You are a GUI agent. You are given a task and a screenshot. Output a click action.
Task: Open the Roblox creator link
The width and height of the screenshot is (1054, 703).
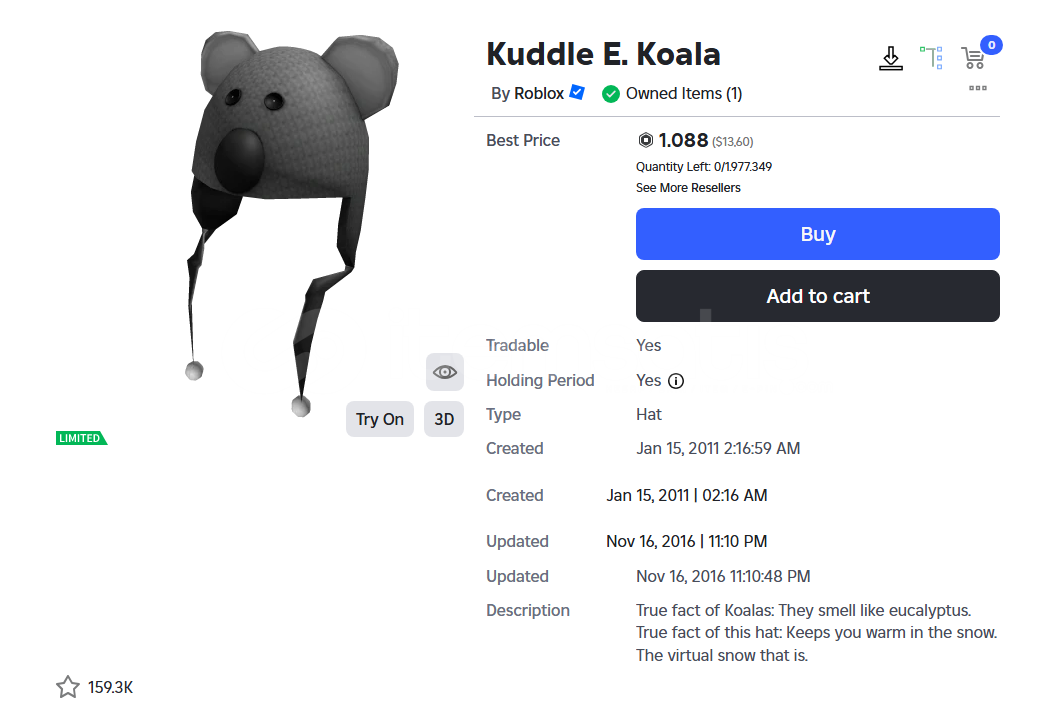point(538,93)
